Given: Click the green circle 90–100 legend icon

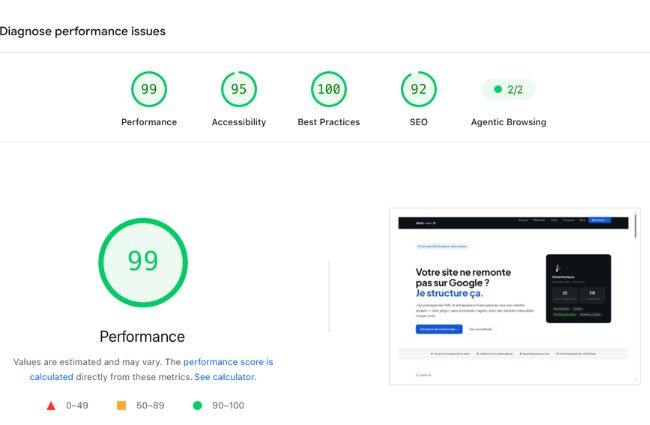Looking at the screenshot, I should 198,406.
